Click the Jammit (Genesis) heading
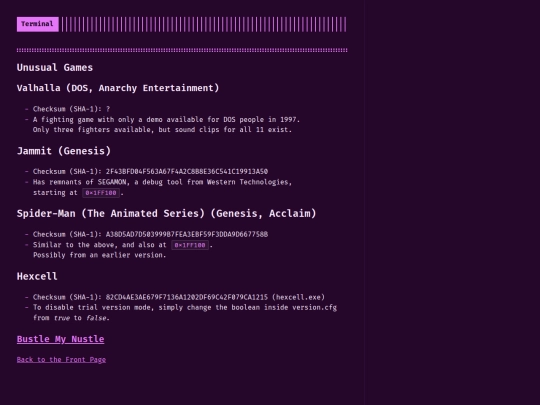The height and width of the screenshot is (405, 540). pyautogui.click(x=64, y=151)
